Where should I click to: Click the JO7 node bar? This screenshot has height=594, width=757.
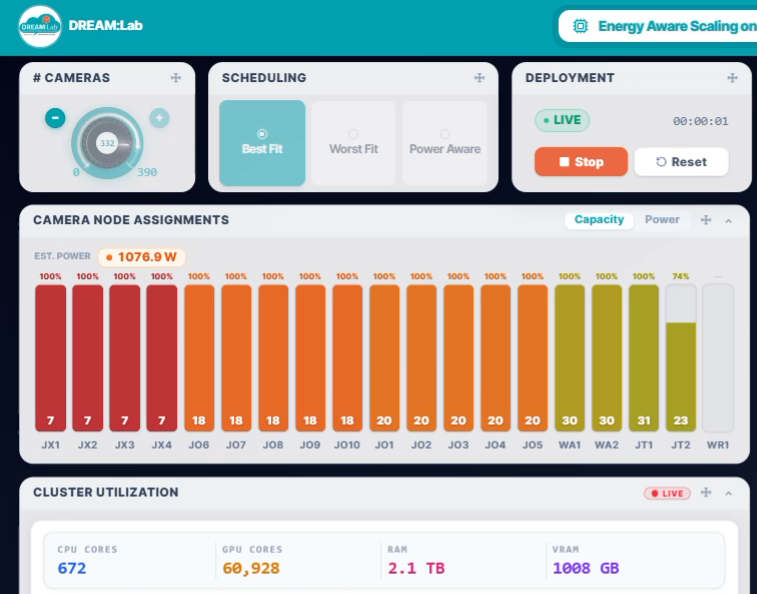[236, 358]
